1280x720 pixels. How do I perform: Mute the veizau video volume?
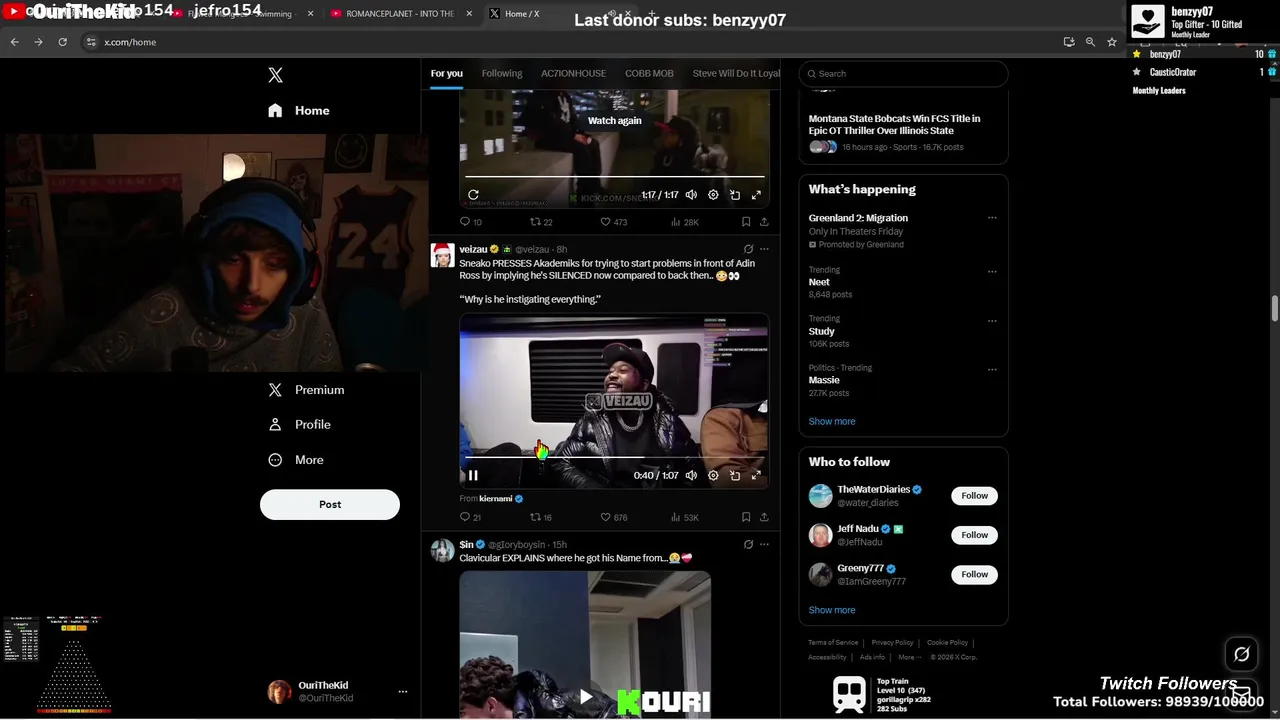tap(691, 475)
